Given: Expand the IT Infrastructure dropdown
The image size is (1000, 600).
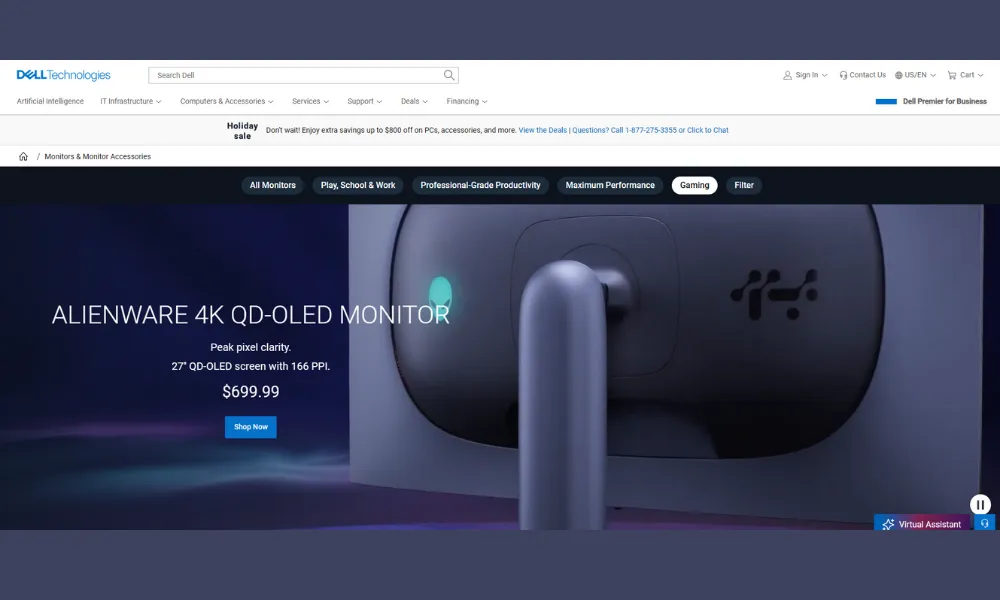Looking at the screenshot, I should tap(131, 101).
